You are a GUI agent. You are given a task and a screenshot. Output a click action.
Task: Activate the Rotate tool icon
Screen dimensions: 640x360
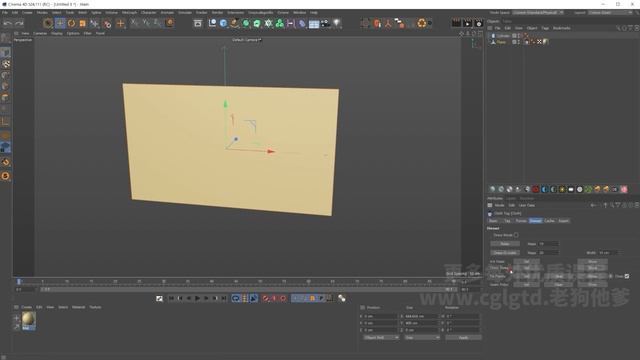point(71,23)
